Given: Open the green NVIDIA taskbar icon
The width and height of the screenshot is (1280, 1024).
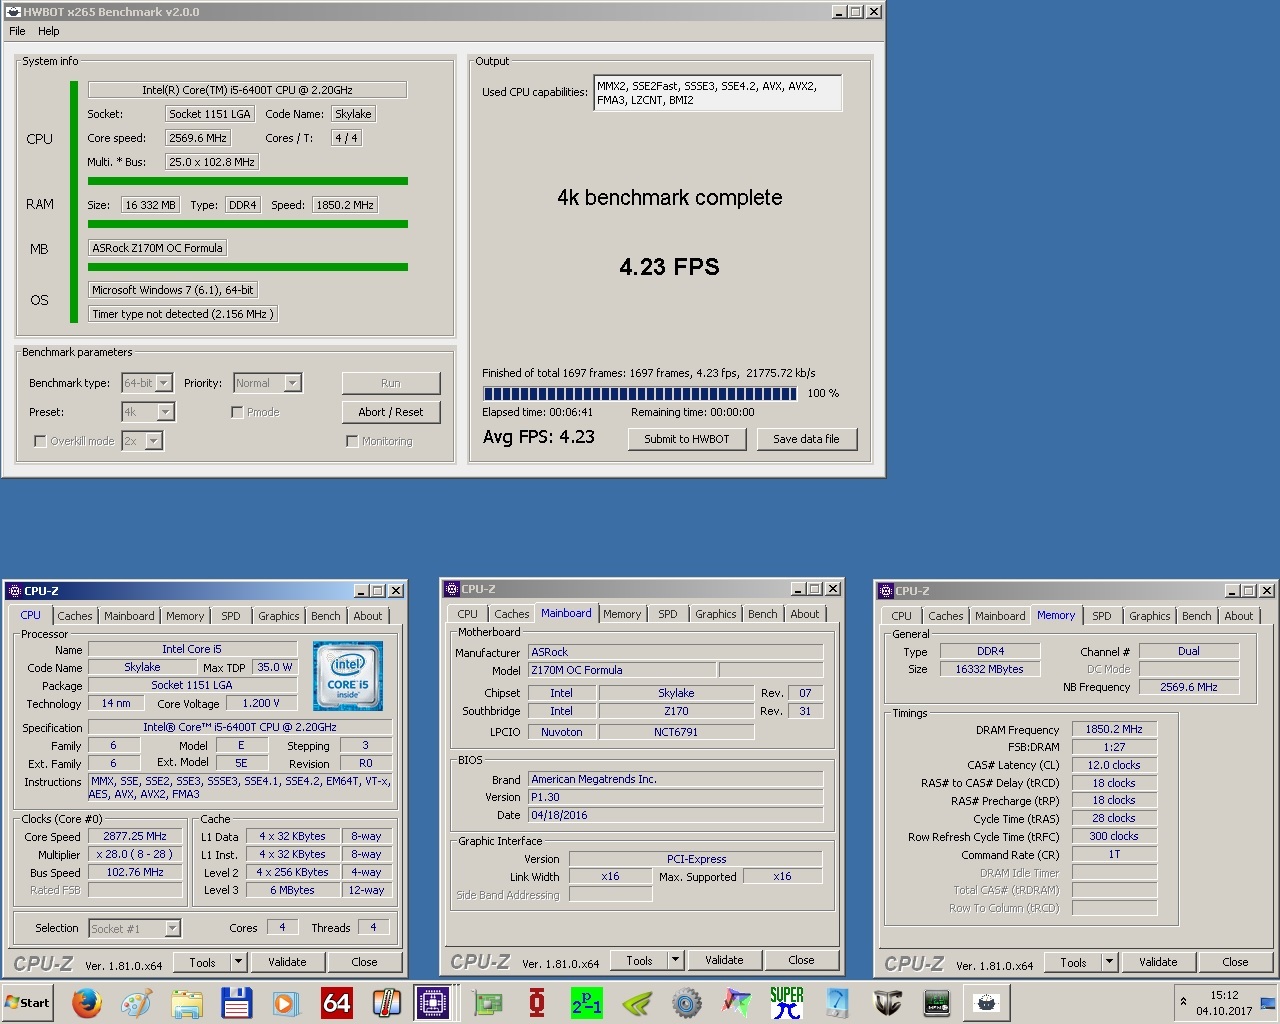Looking at the screenshot, I should tap(637, 1003).
